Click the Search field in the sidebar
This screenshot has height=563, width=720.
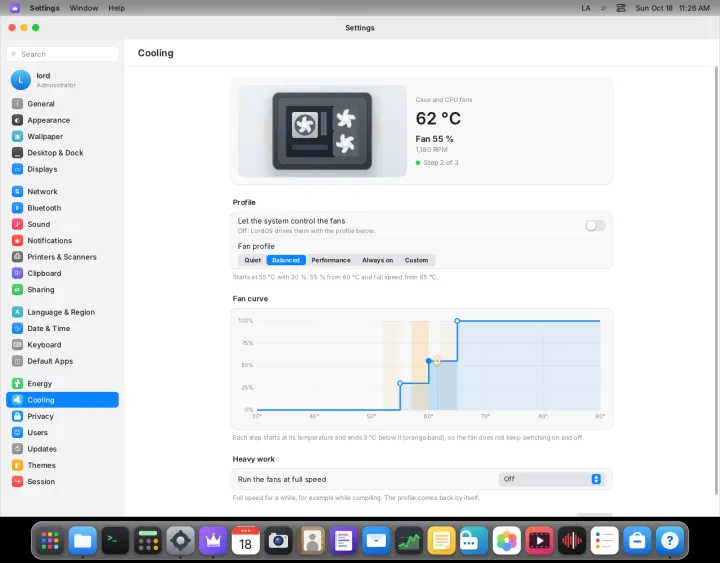62,54
